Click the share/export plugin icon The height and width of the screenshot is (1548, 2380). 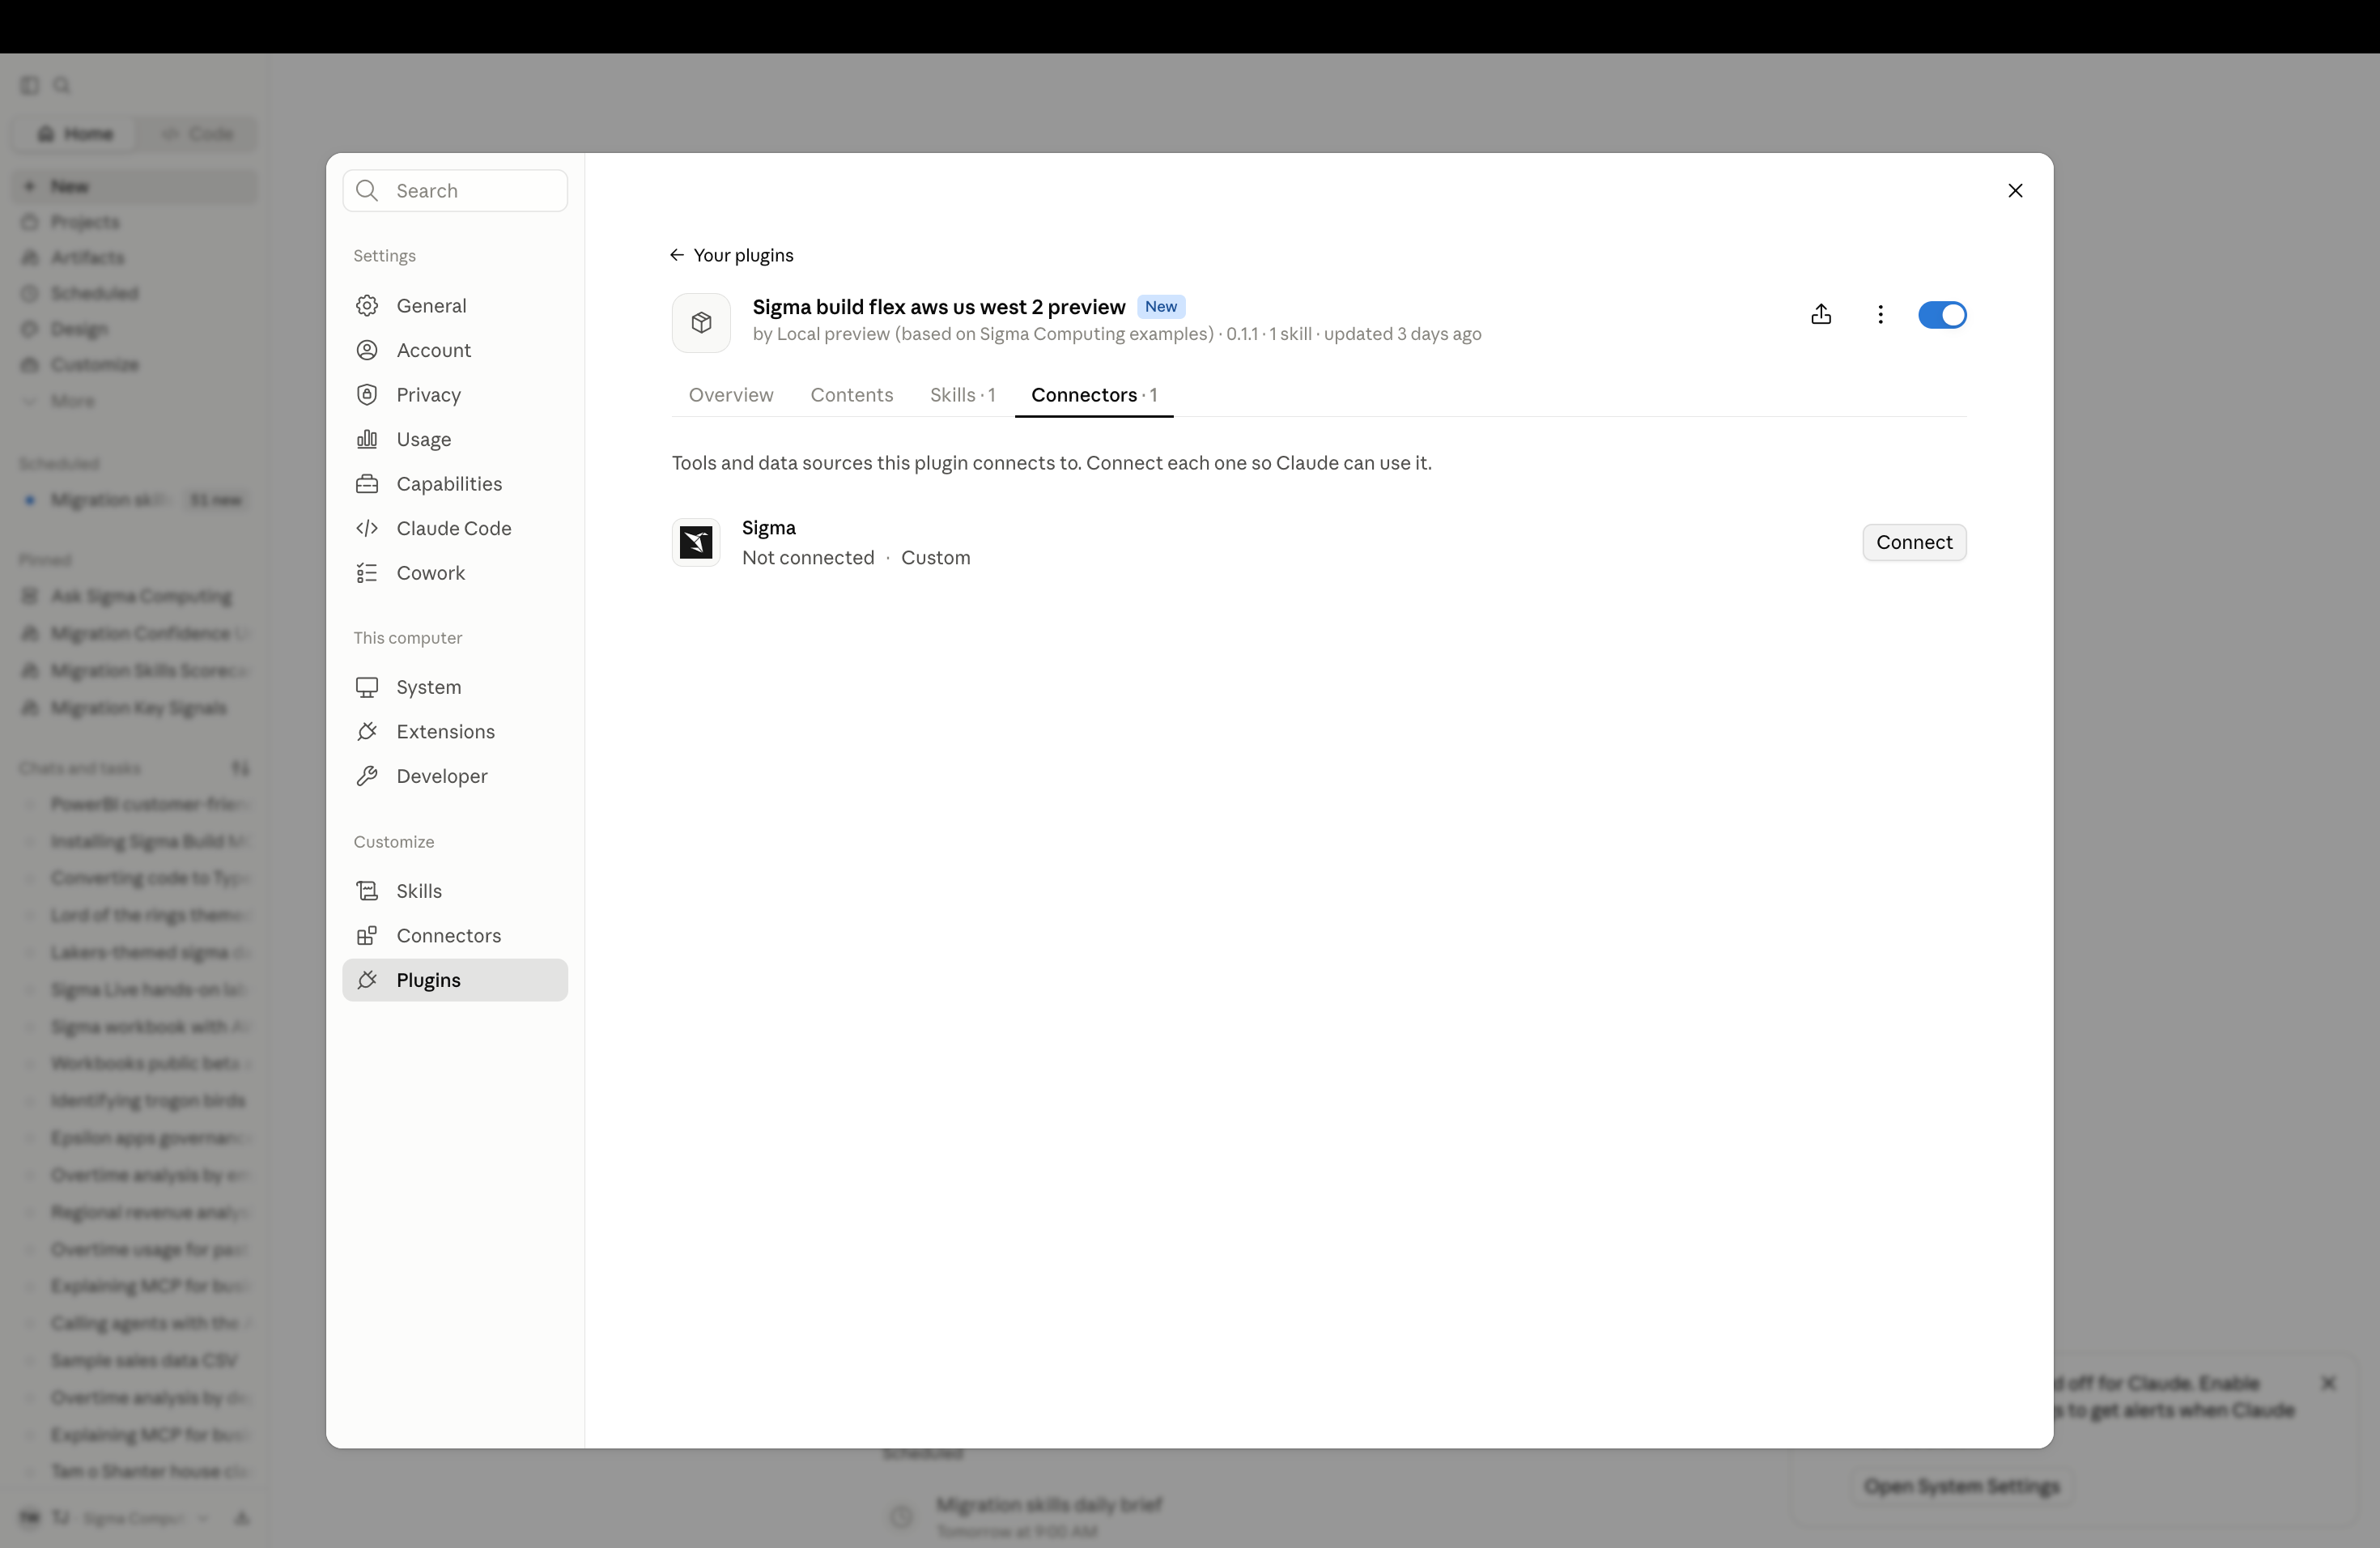tap(1821, 315)
